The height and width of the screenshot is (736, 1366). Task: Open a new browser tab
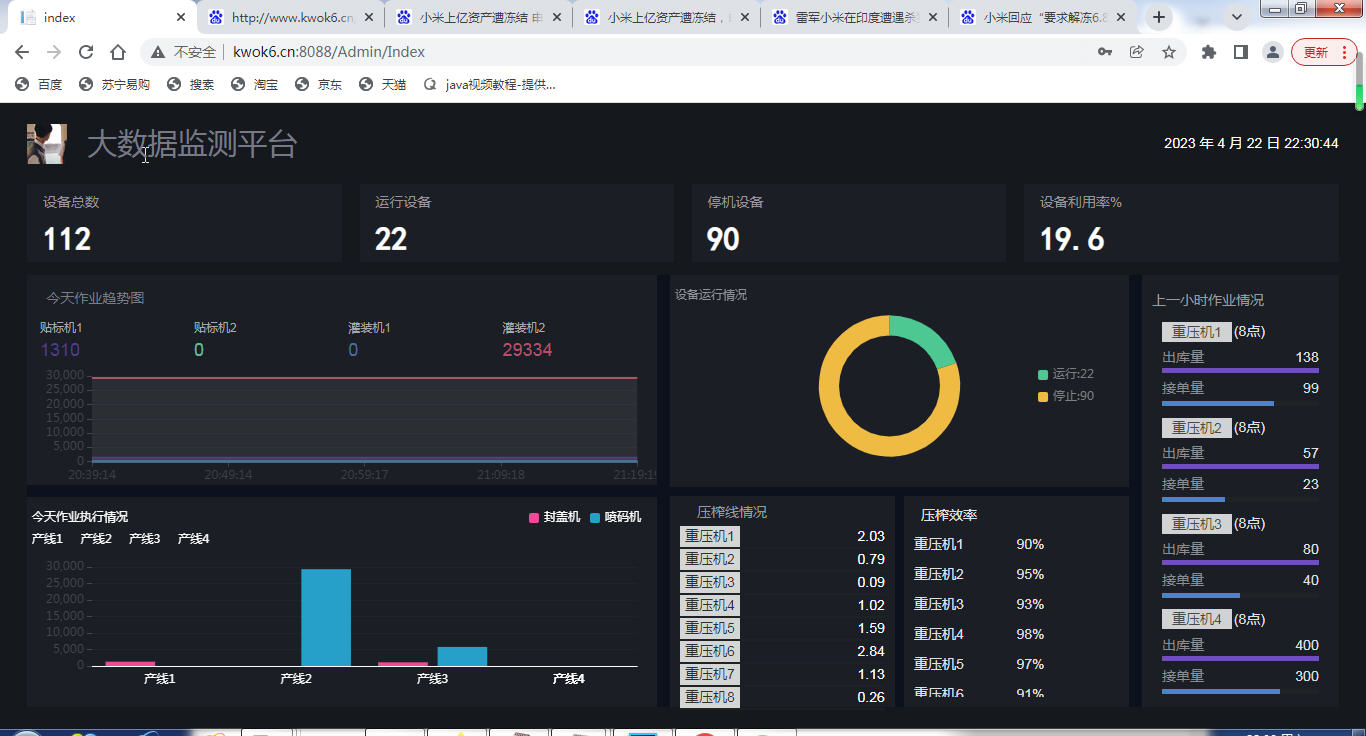(x=1159, y=17)
